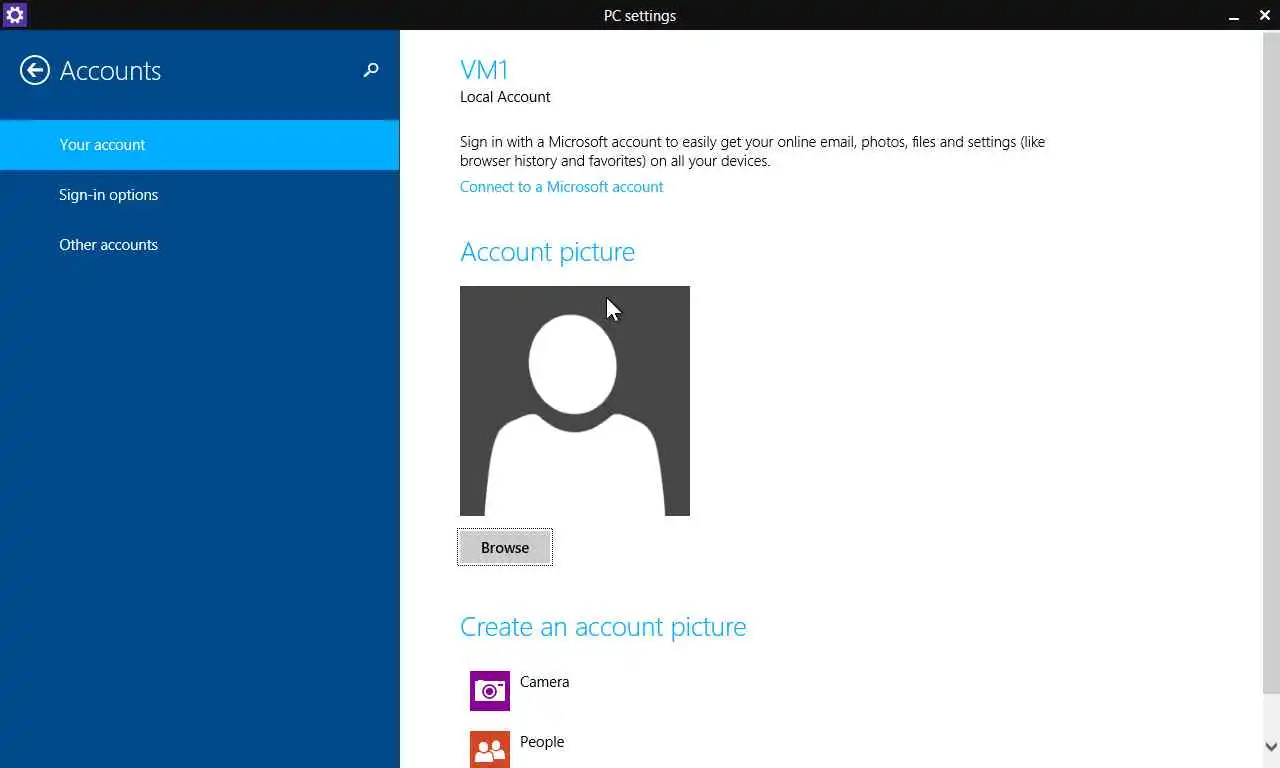Open the Camera app icon
This screenshot has width=1280, height=768.
(x=490, y=691)
